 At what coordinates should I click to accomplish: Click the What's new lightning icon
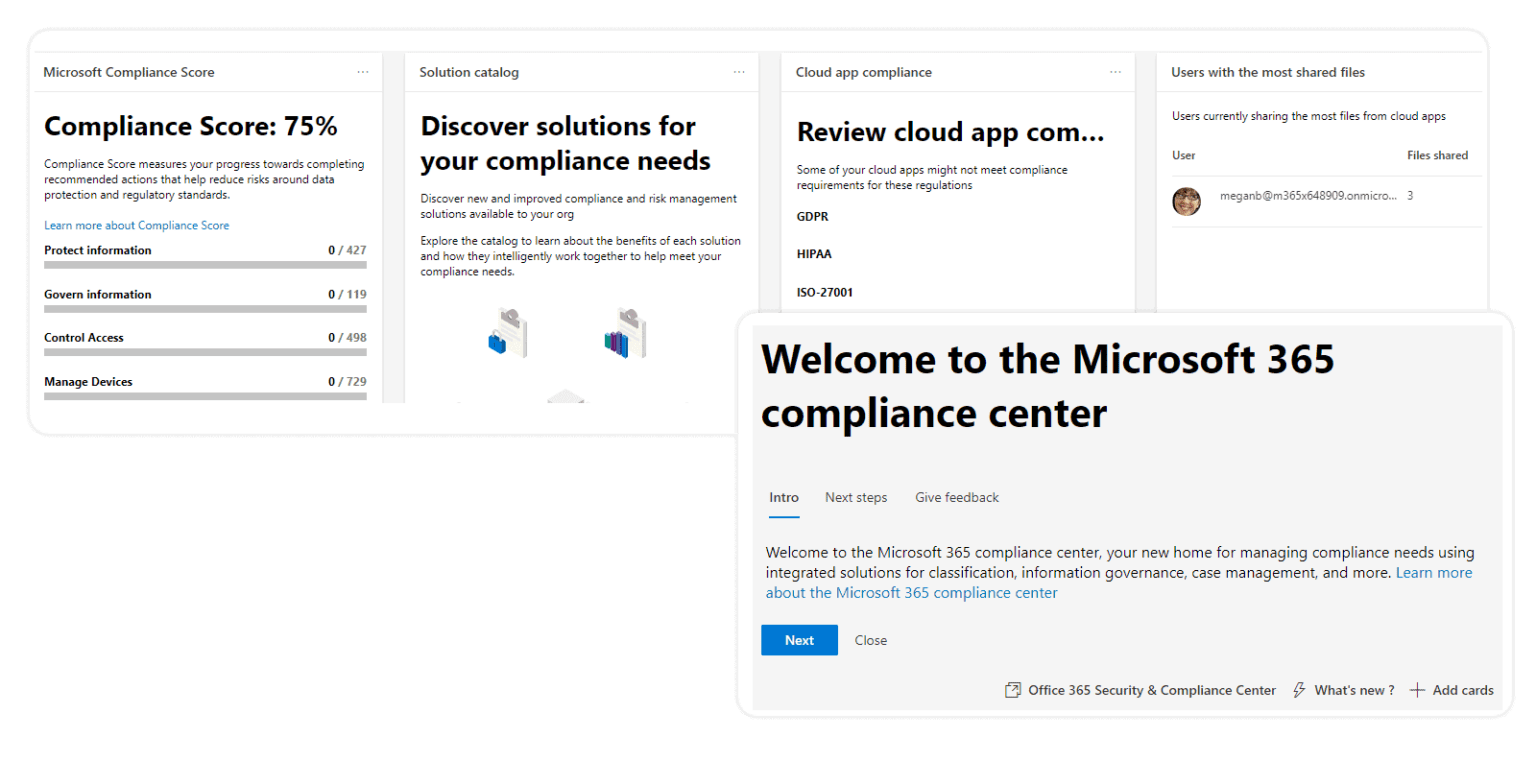[1300, 690]
